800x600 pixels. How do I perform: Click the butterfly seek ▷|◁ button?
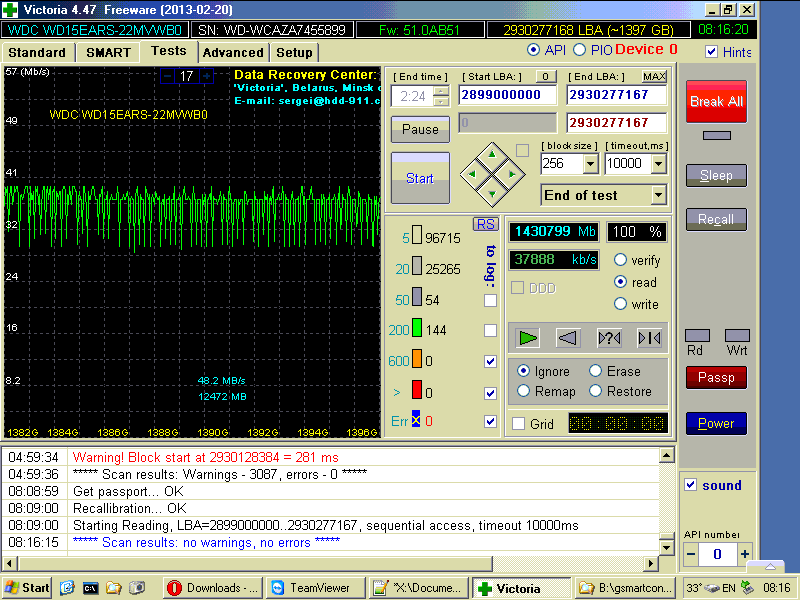click(649, 337)
